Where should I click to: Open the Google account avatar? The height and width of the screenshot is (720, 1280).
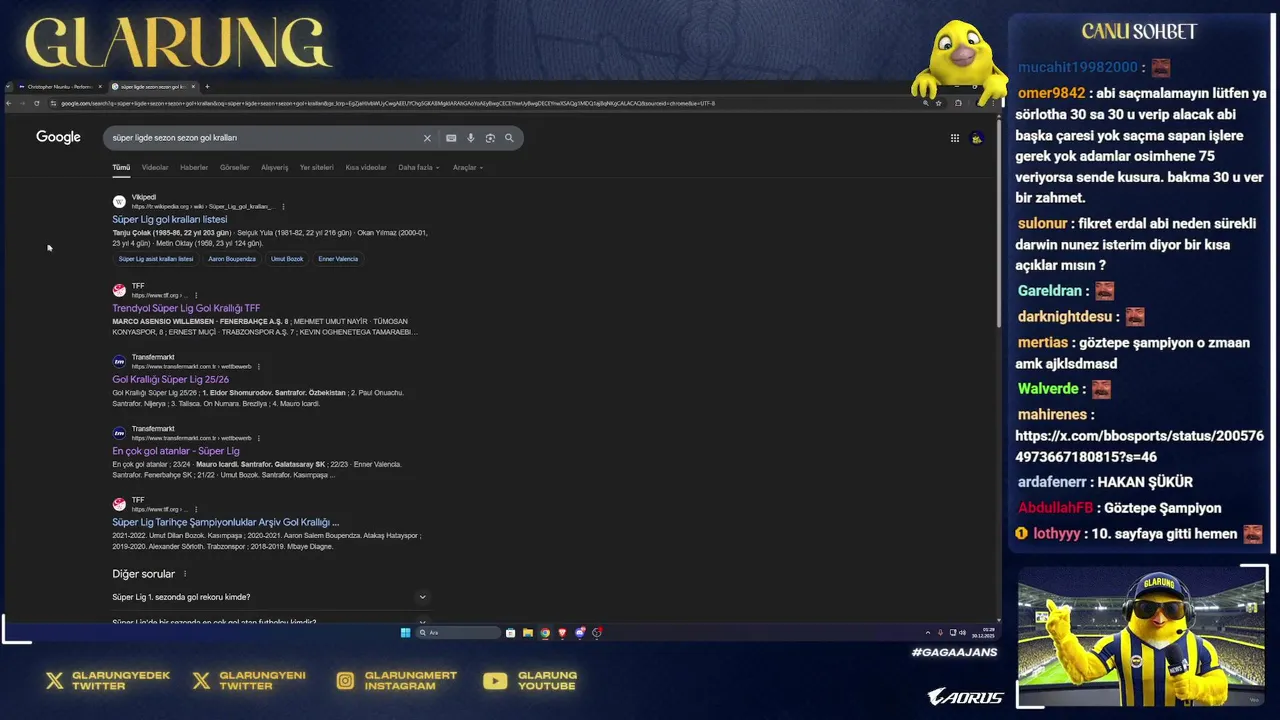(977, 138)
